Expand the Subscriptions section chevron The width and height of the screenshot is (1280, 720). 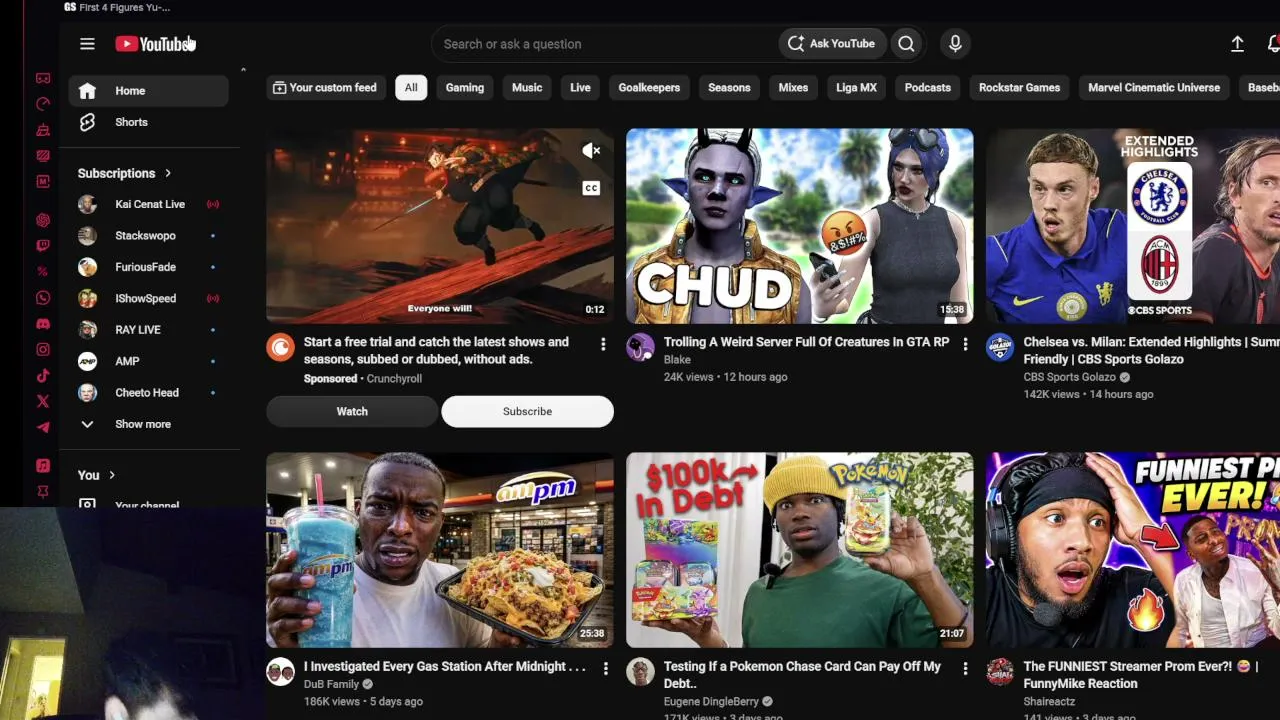click(168, 173)
